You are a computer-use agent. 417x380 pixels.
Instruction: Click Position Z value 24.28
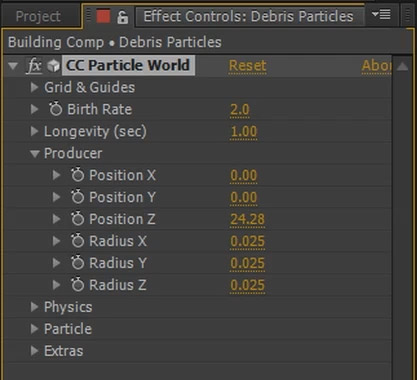click(x=247, y=220)
